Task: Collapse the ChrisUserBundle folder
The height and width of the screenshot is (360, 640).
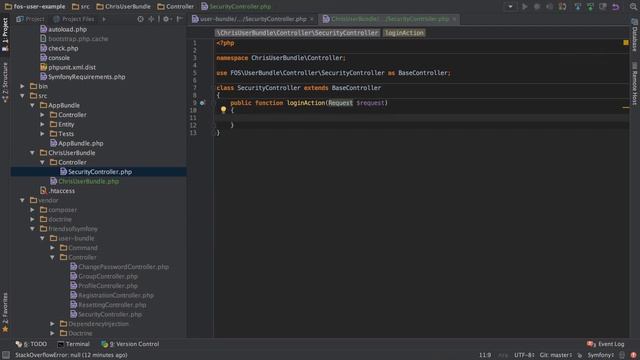Action: (32, 153)
